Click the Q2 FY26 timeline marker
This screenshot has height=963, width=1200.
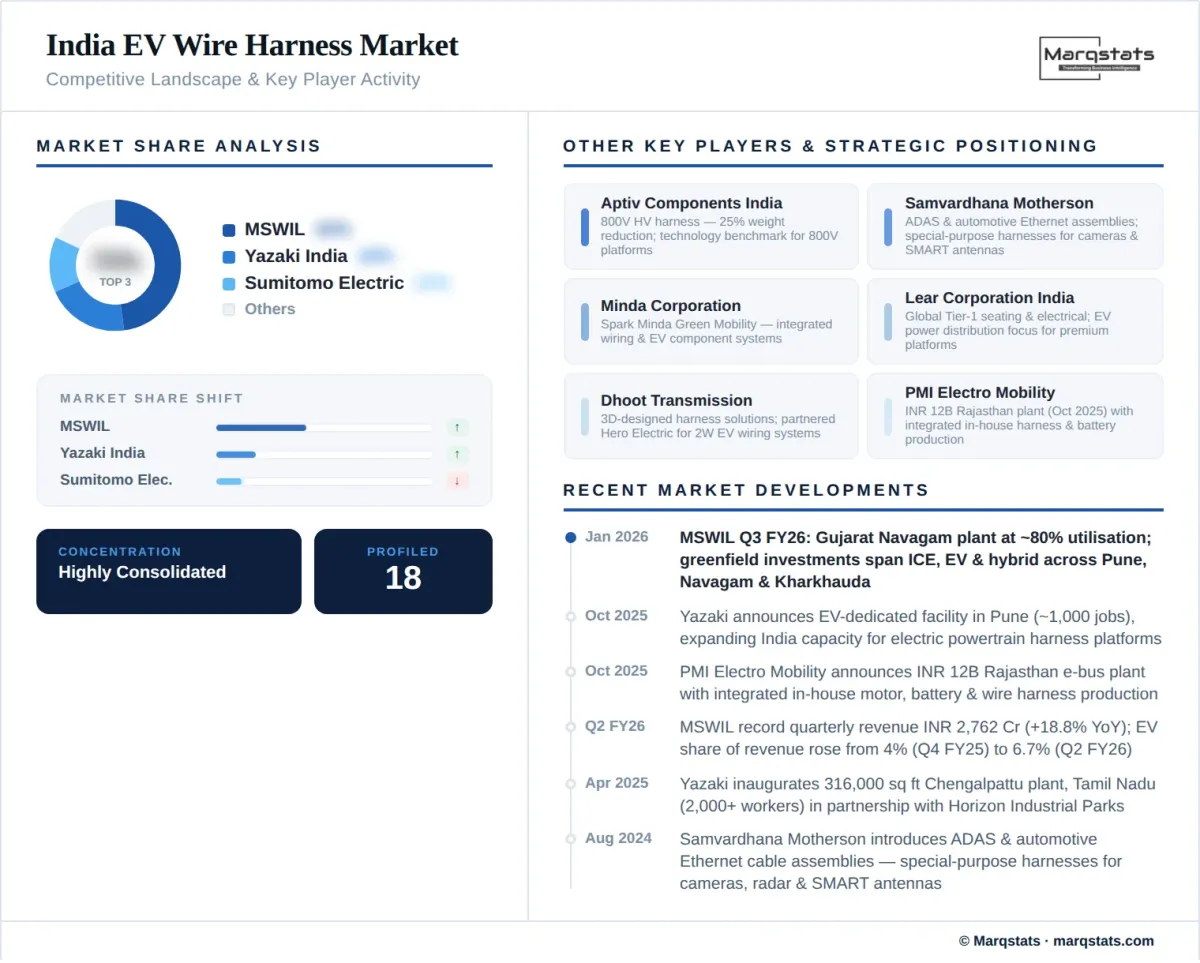click(x=571, y=727)
